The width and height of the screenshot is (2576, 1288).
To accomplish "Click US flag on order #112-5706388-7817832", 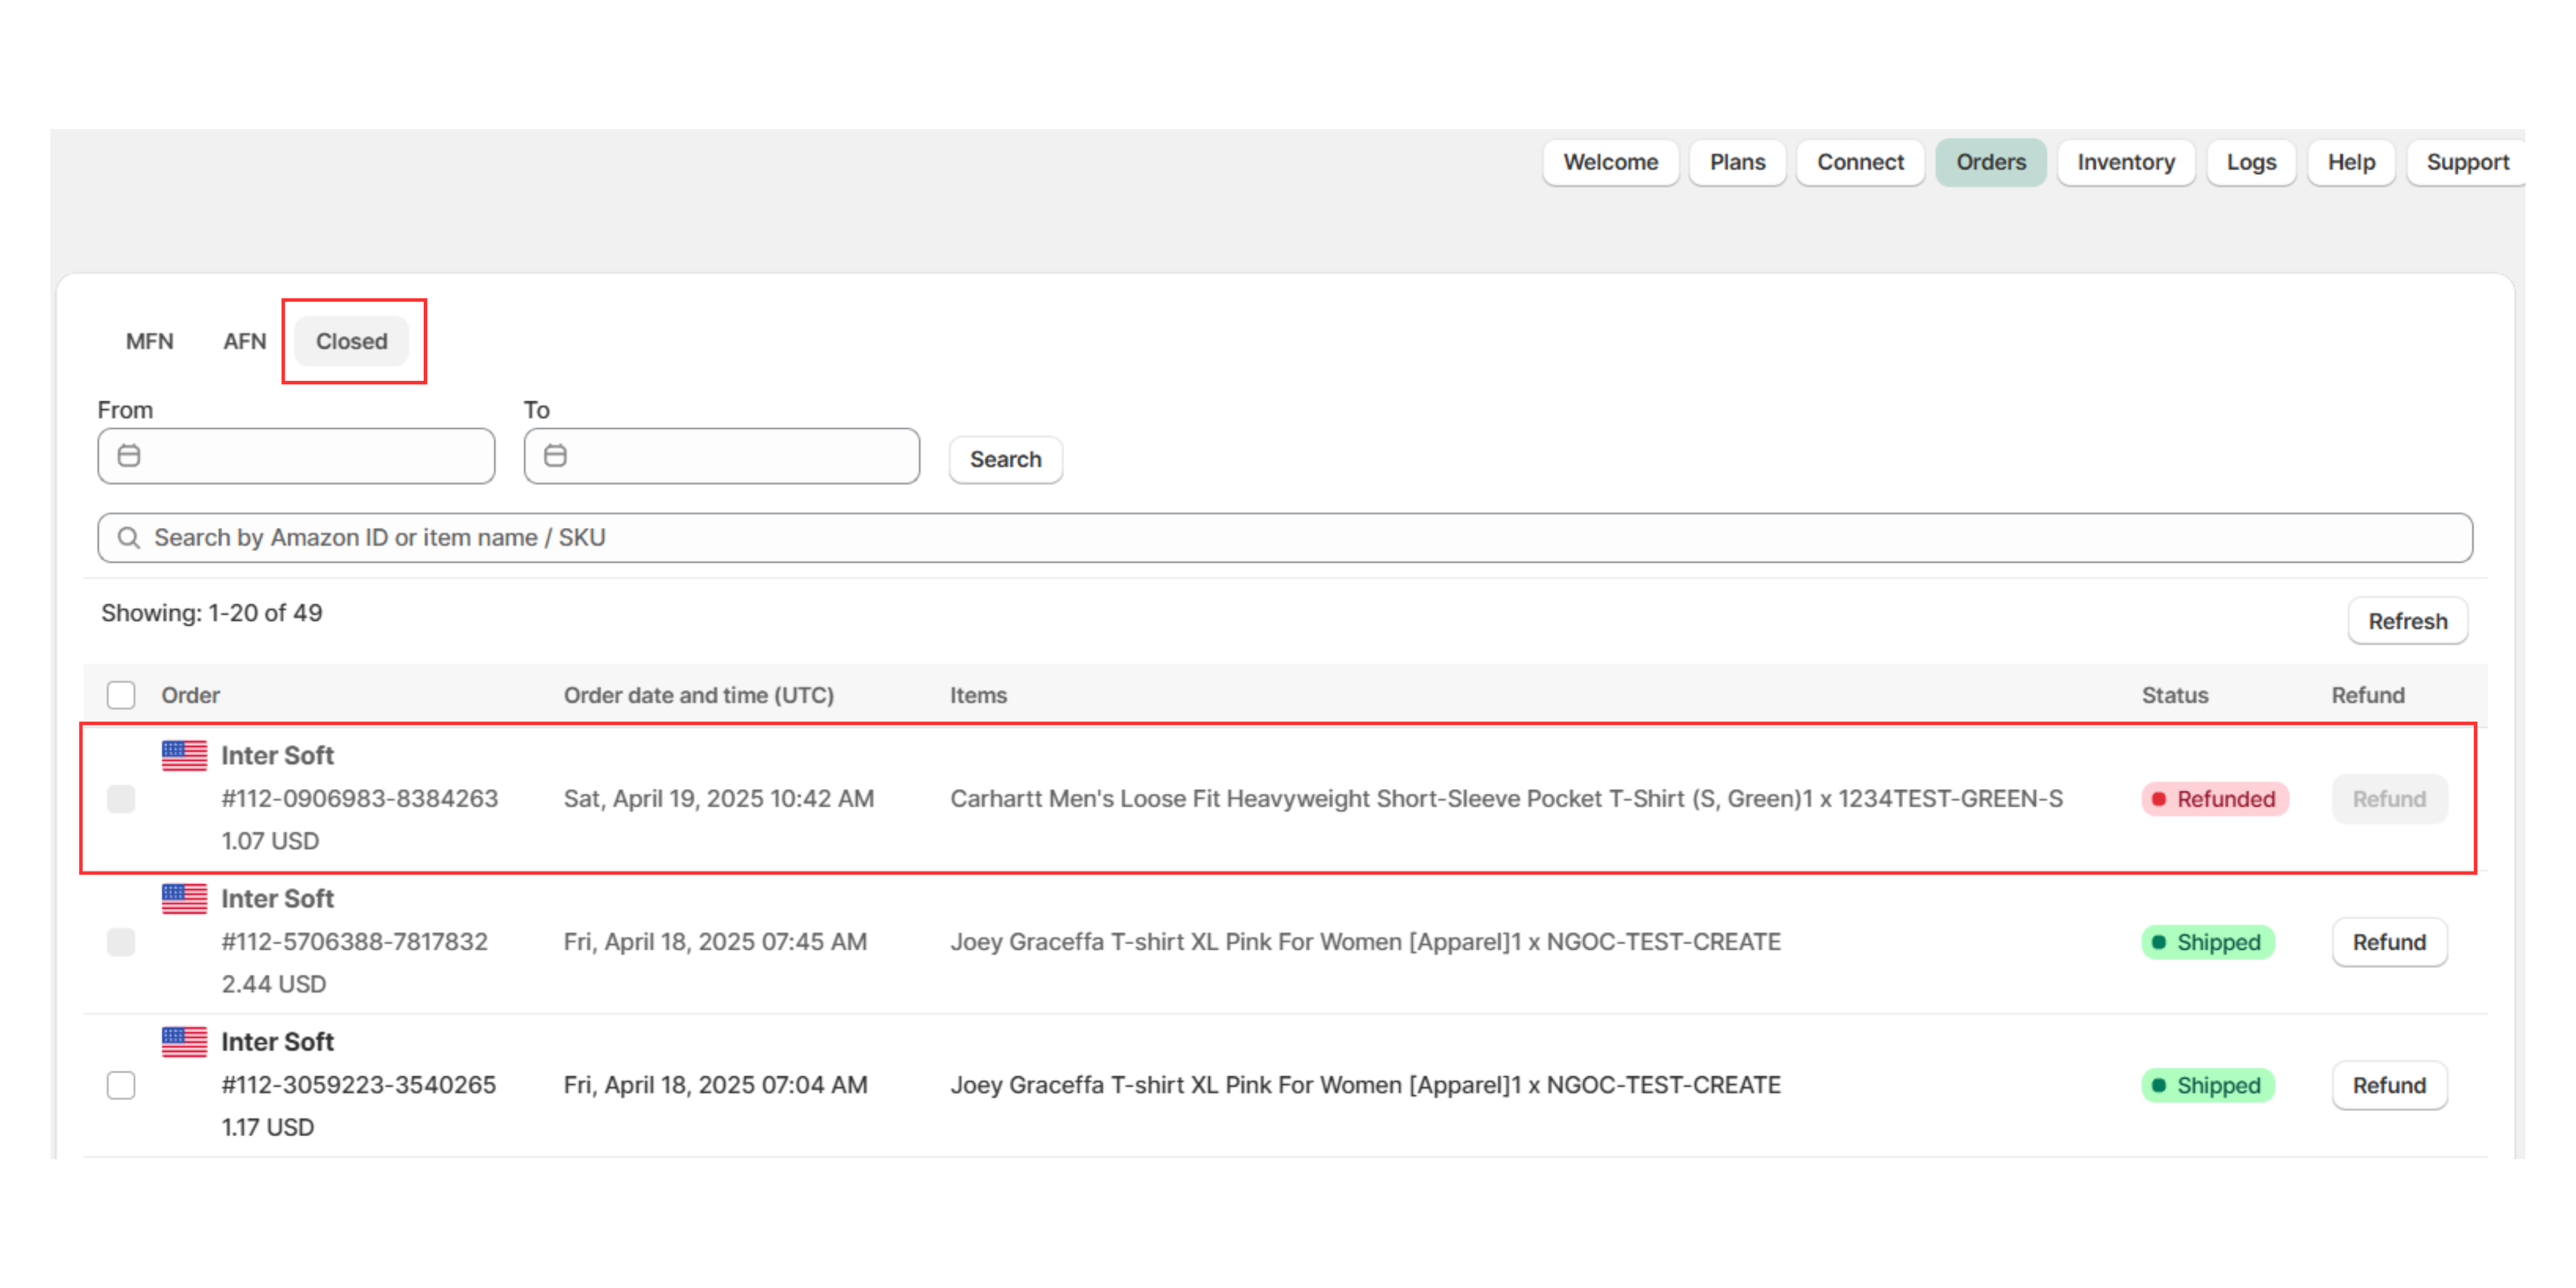I will pos(184,899).
